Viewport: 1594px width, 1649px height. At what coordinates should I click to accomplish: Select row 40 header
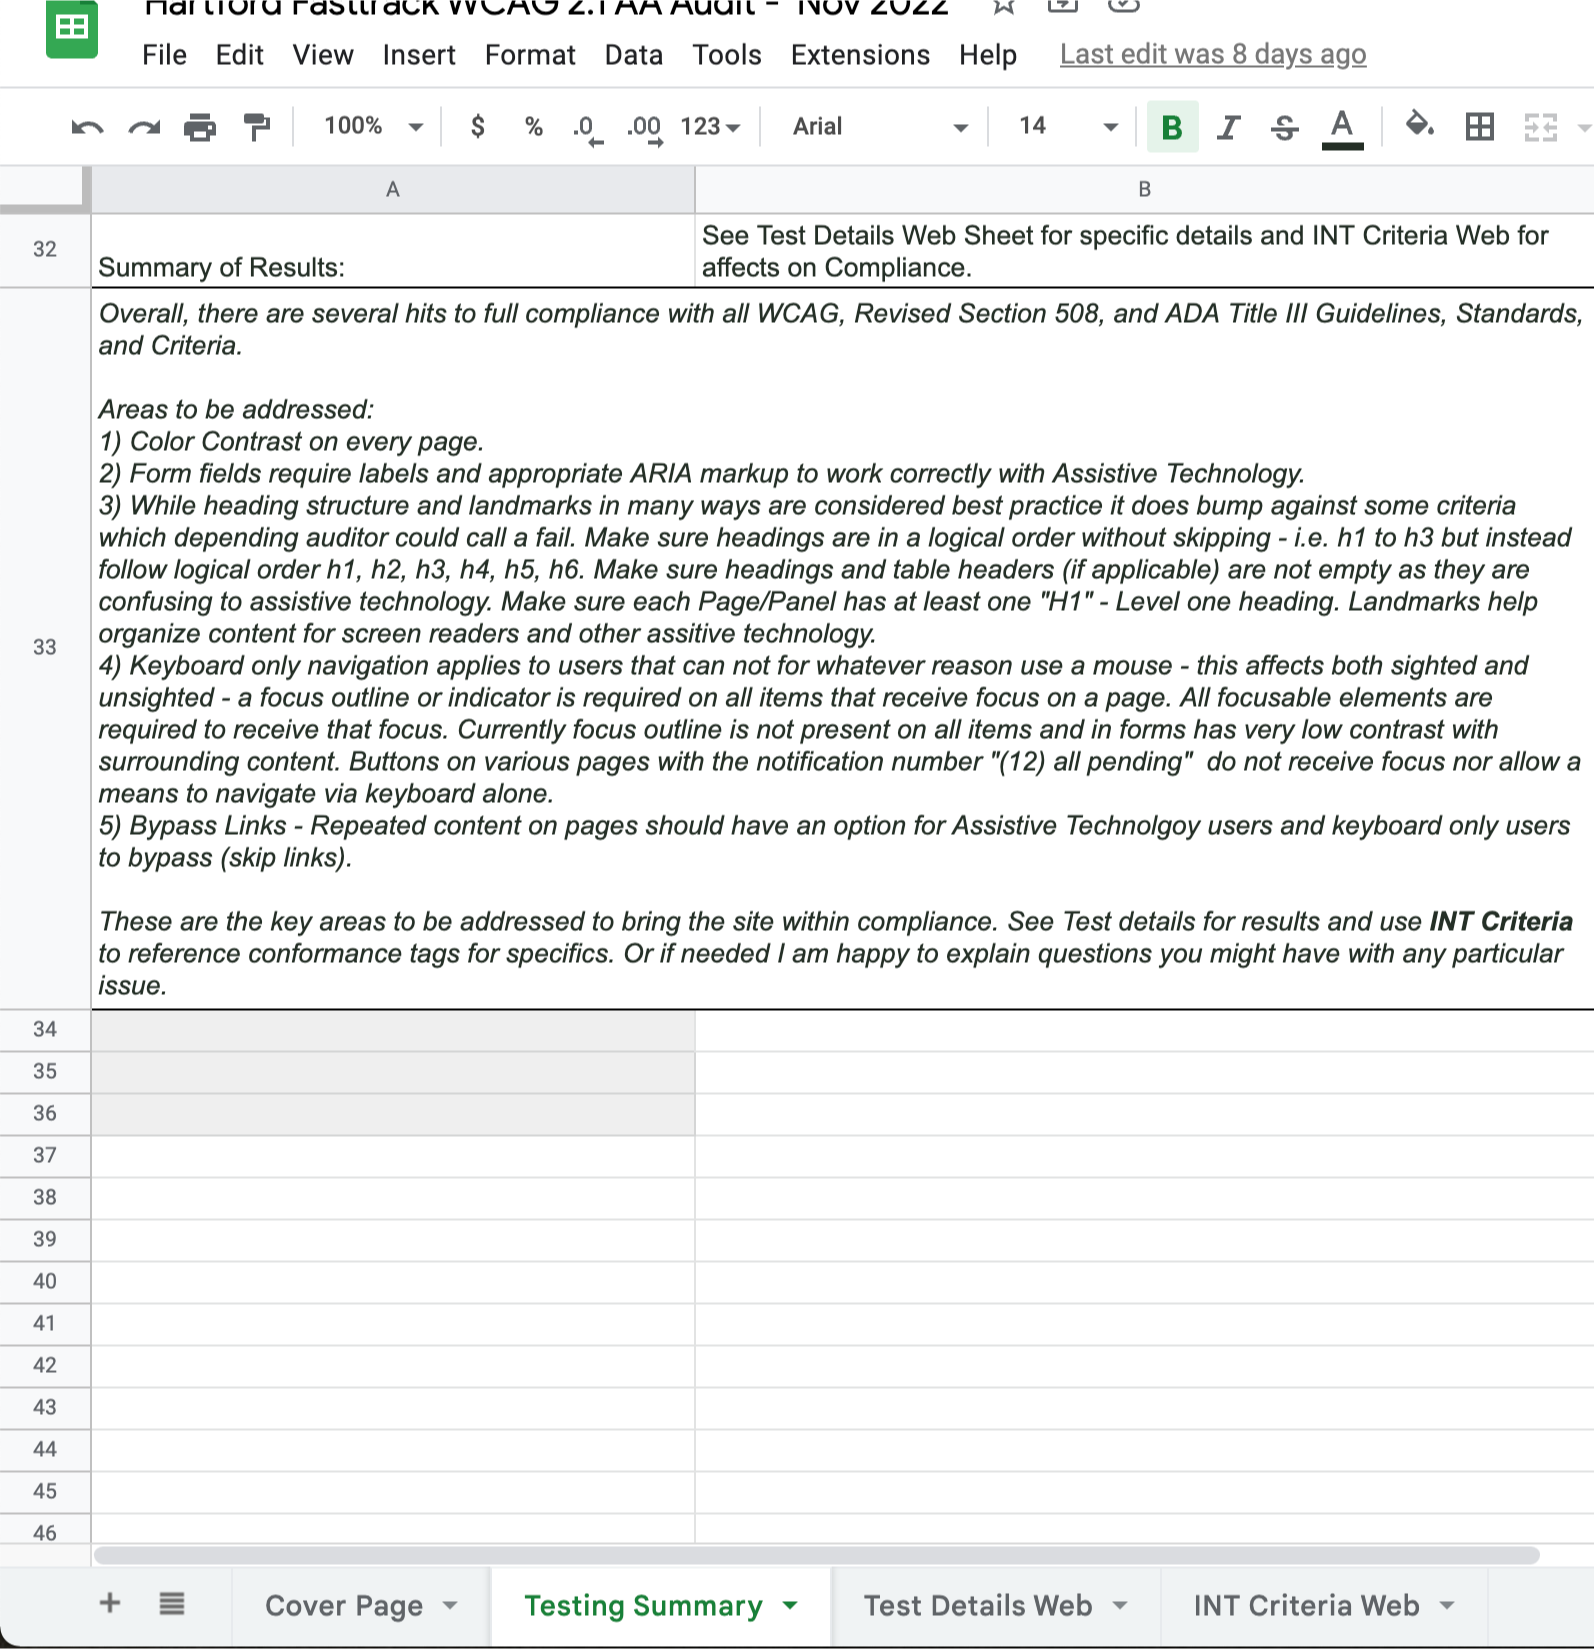click(x=45, y=1281)
